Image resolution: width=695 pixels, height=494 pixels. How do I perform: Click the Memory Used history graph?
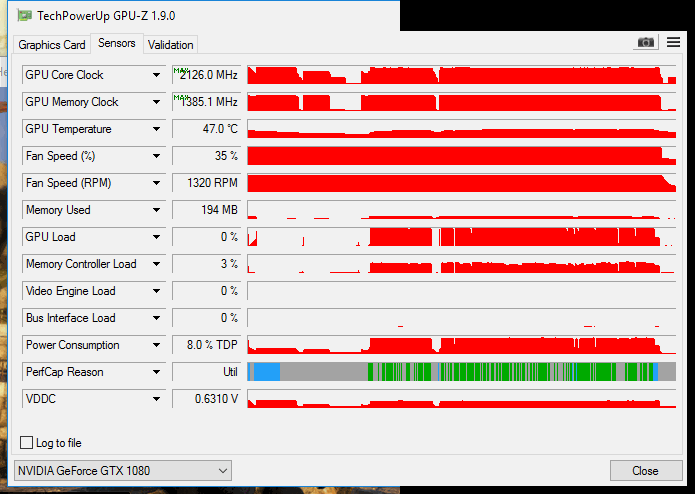pos(461,210)
